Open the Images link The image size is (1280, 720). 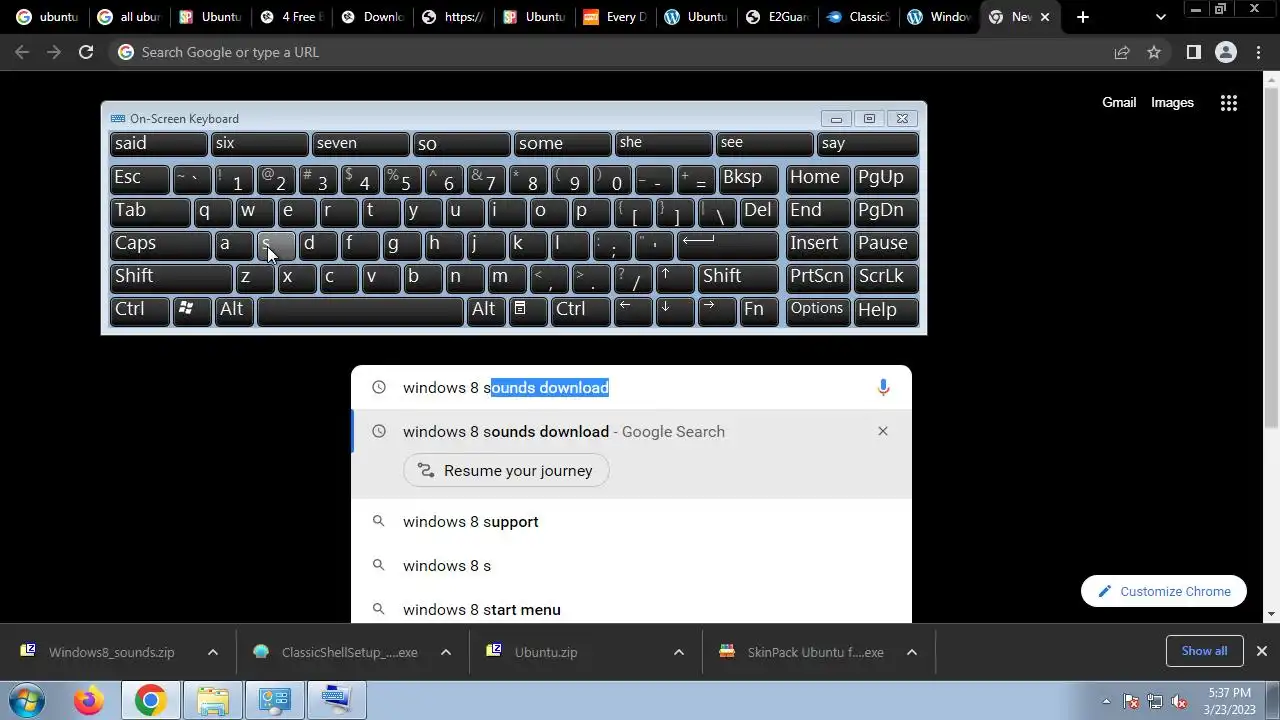pyautogui.click(x=1172, y=103)
